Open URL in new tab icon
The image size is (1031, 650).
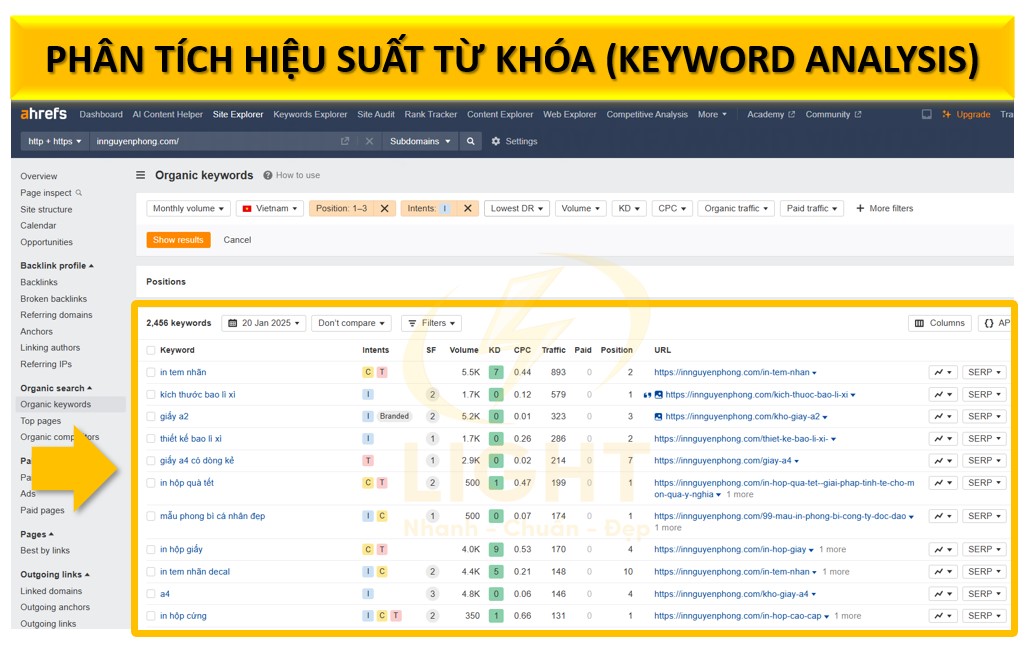point(345,141)
